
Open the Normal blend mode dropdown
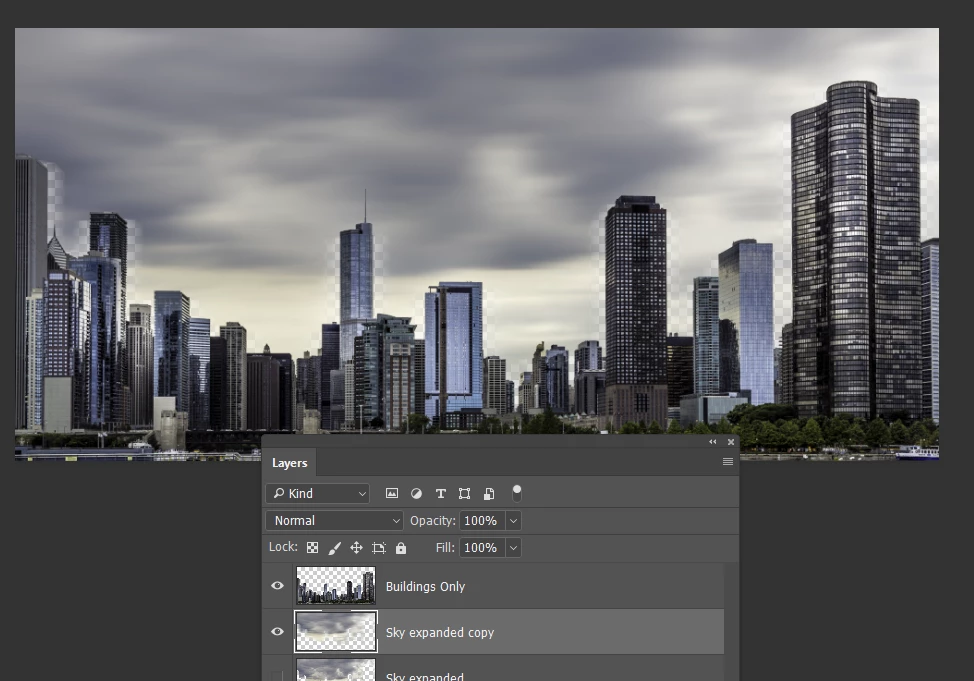pos(334,521)
